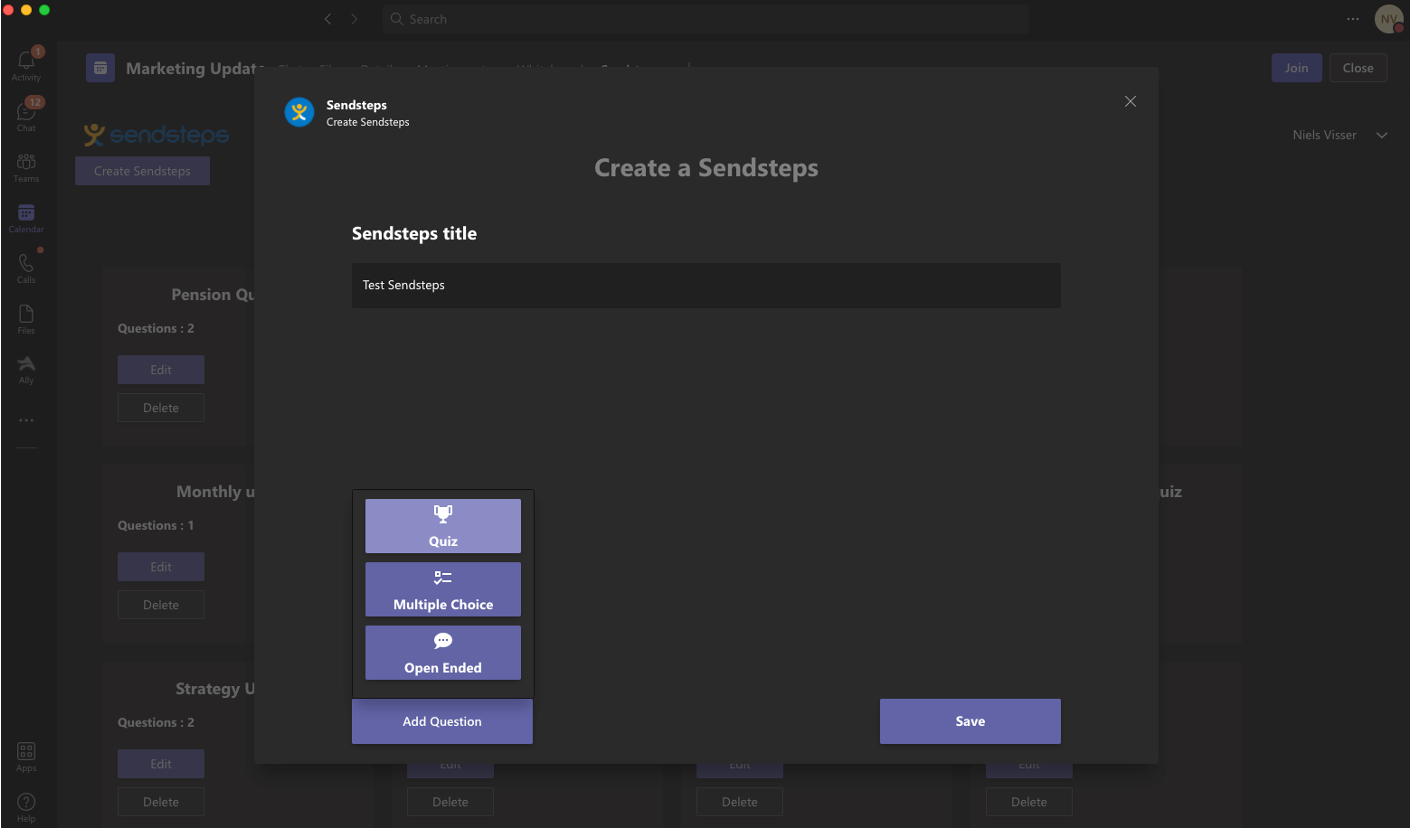Viewport: 1410px width, 828px height.
Task: Save the Test Sendsteps presentation
Action: (969, 720)
